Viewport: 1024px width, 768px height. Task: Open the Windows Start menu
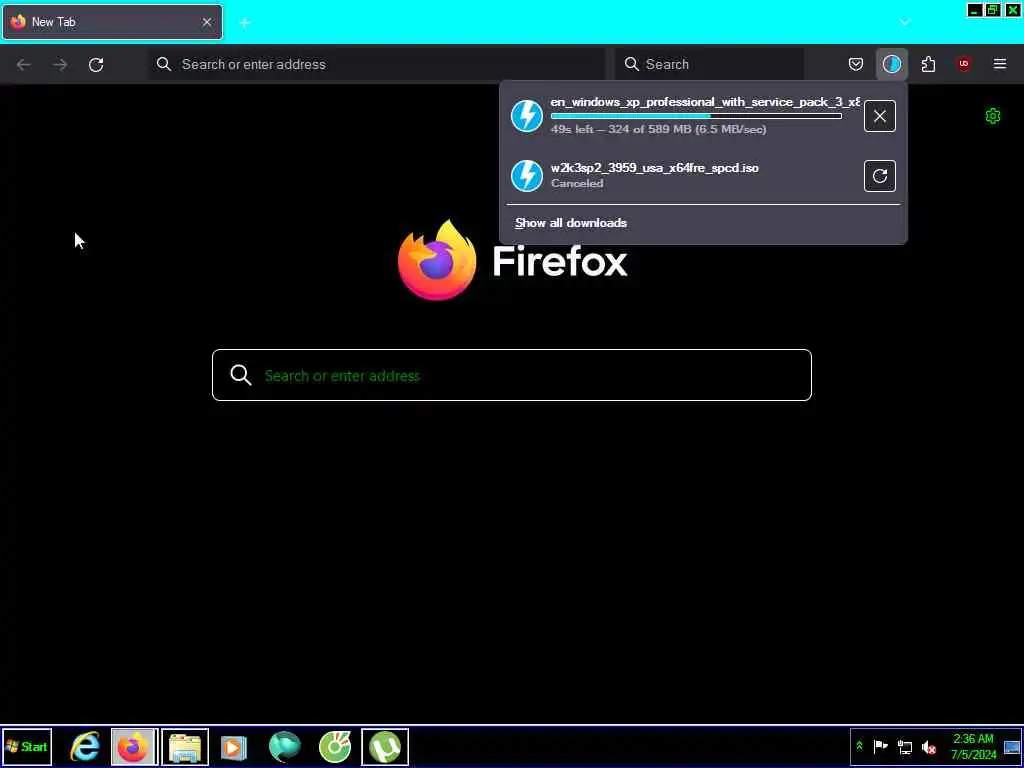pyautogui.click(x=27, y=747)
